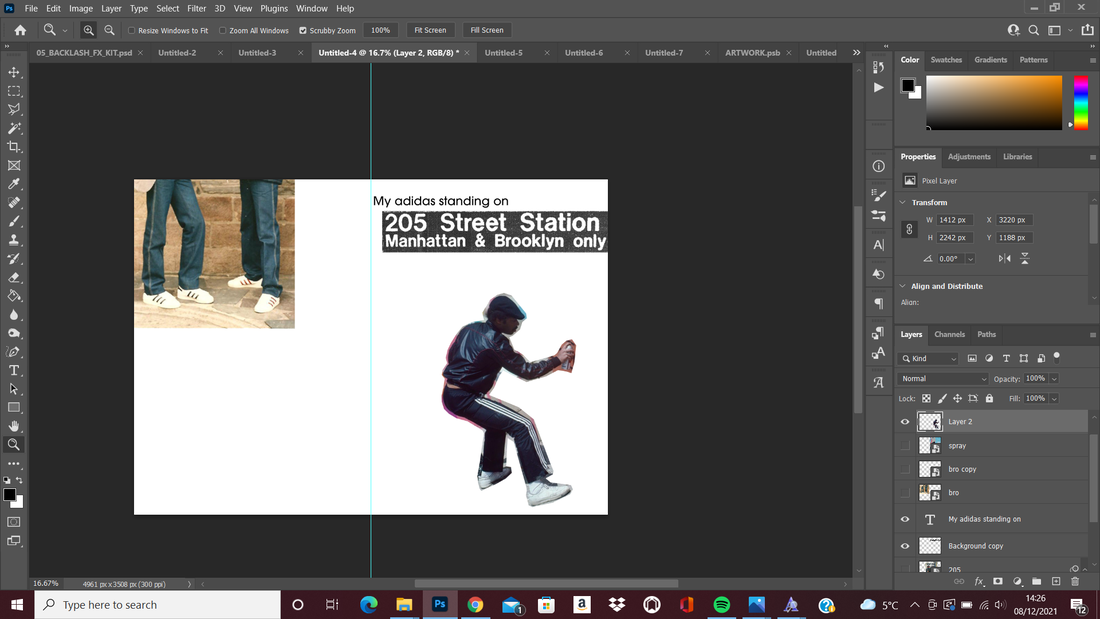Enable Zoom All Windows checkbox
The height and width of the screenshot is (619, 1100).
coord(222,30)
